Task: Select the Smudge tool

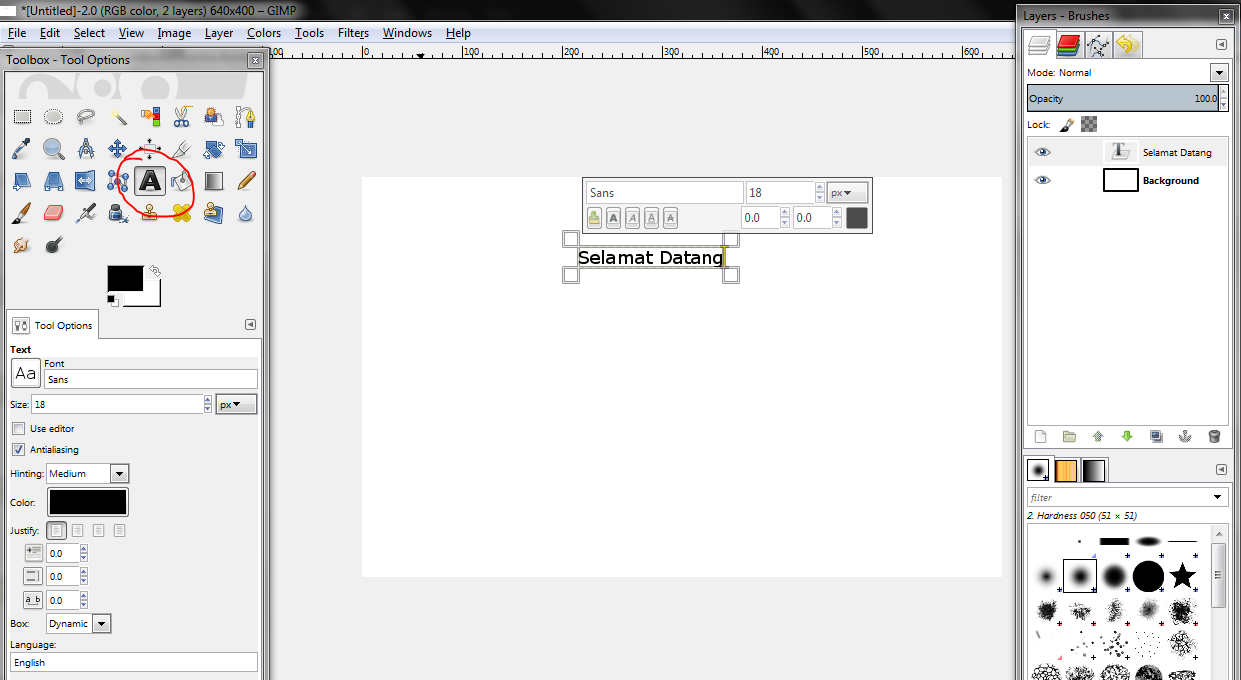Action: coord(22,245)
